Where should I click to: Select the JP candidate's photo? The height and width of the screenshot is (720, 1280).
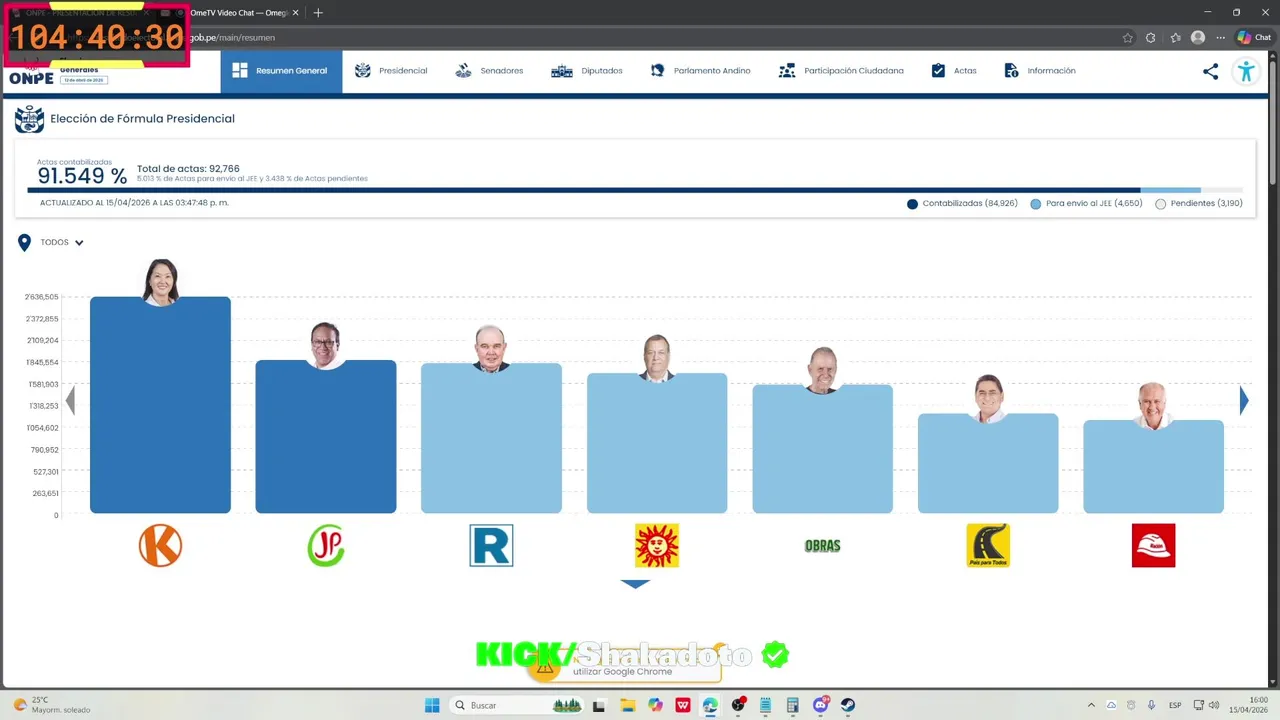[x=325, y=346]
